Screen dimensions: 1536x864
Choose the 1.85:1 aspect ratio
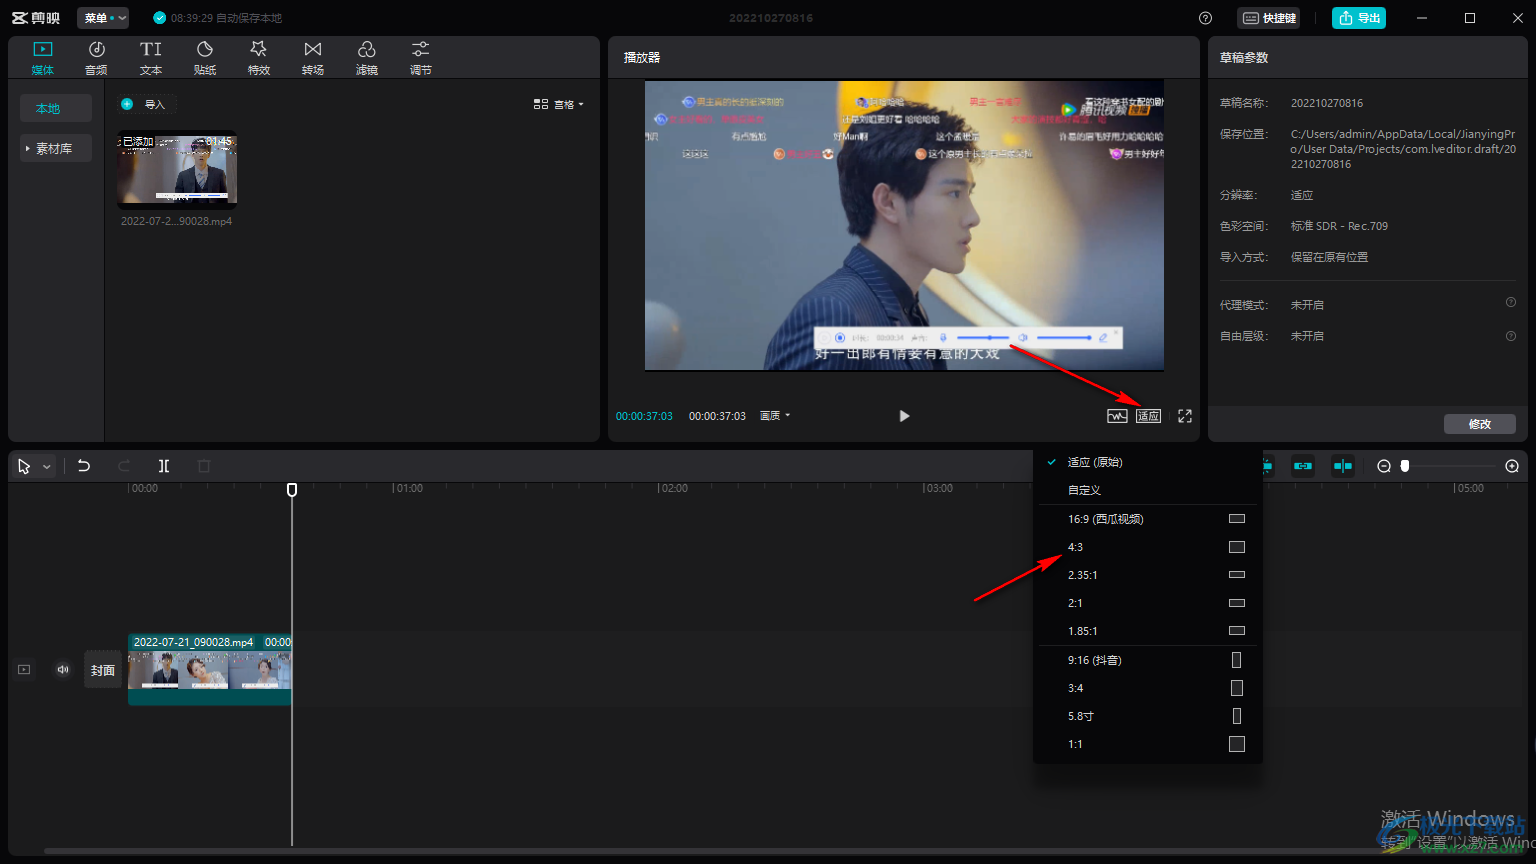(x=1148, y=631)
